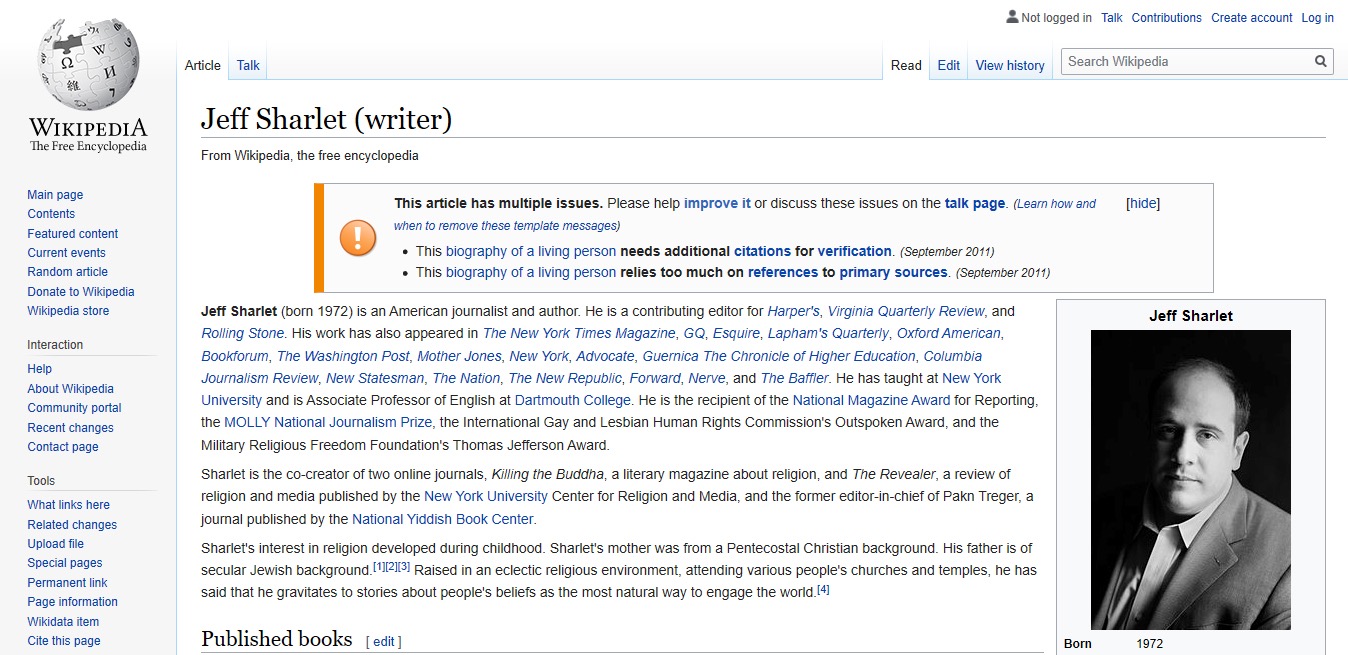1348x655 pixels.
Task: Open The New York Times Magazine link
Action: click(x=579, y=333)
